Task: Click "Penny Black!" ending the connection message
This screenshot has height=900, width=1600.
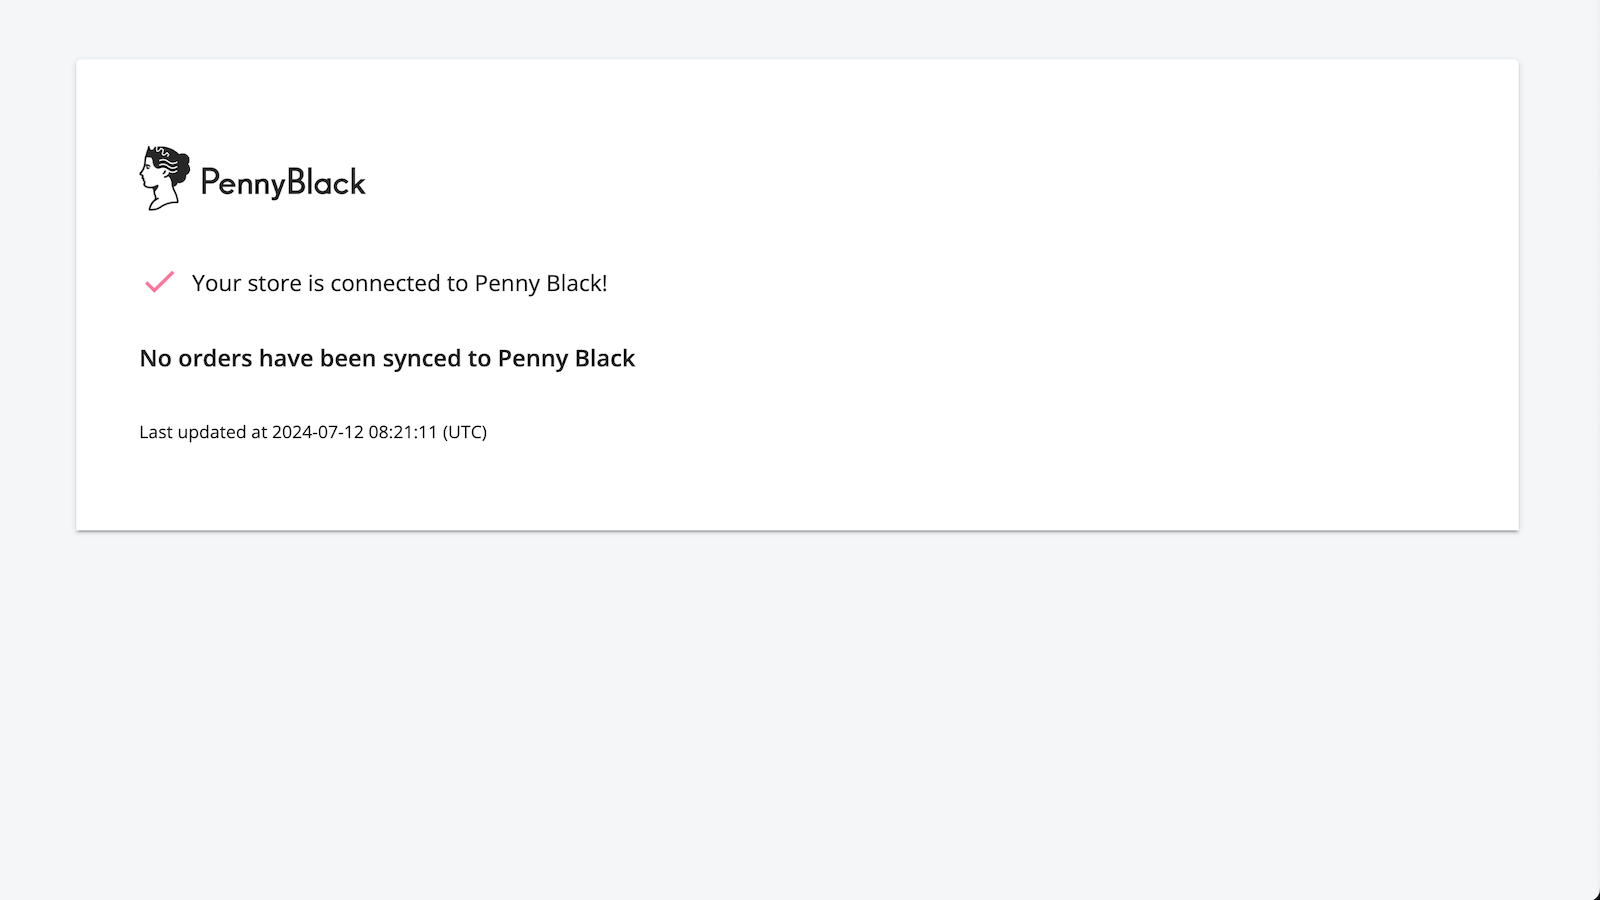Action: click(540, 283)
